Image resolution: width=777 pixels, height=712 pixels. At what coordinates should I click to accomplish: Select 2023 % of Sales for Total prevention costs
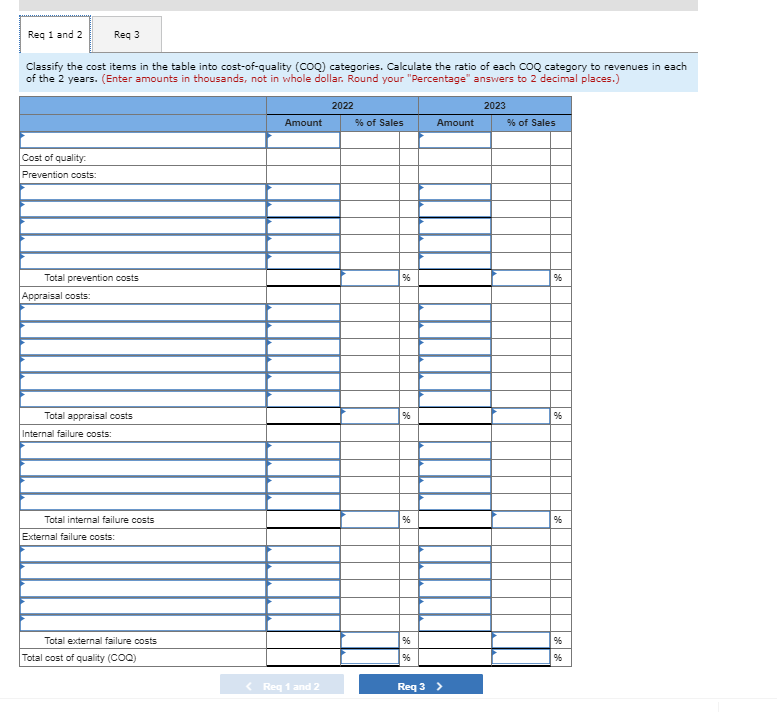521,278
